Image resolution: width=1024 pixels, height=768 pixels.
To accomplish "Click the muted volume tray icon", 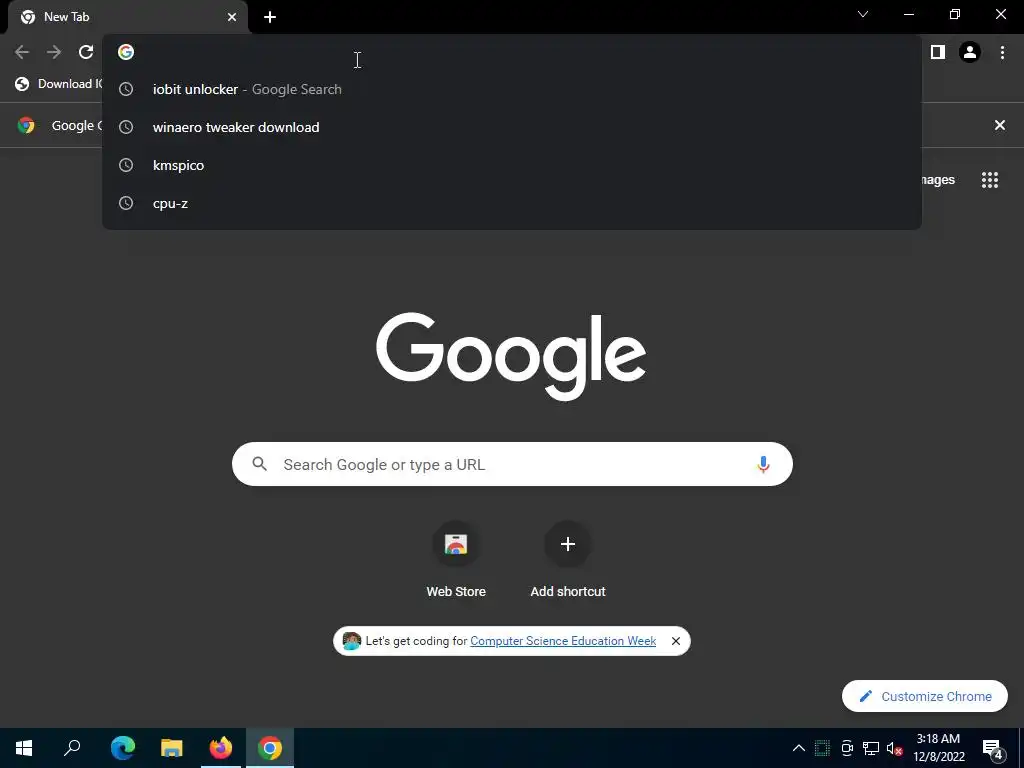I will 895,748.
